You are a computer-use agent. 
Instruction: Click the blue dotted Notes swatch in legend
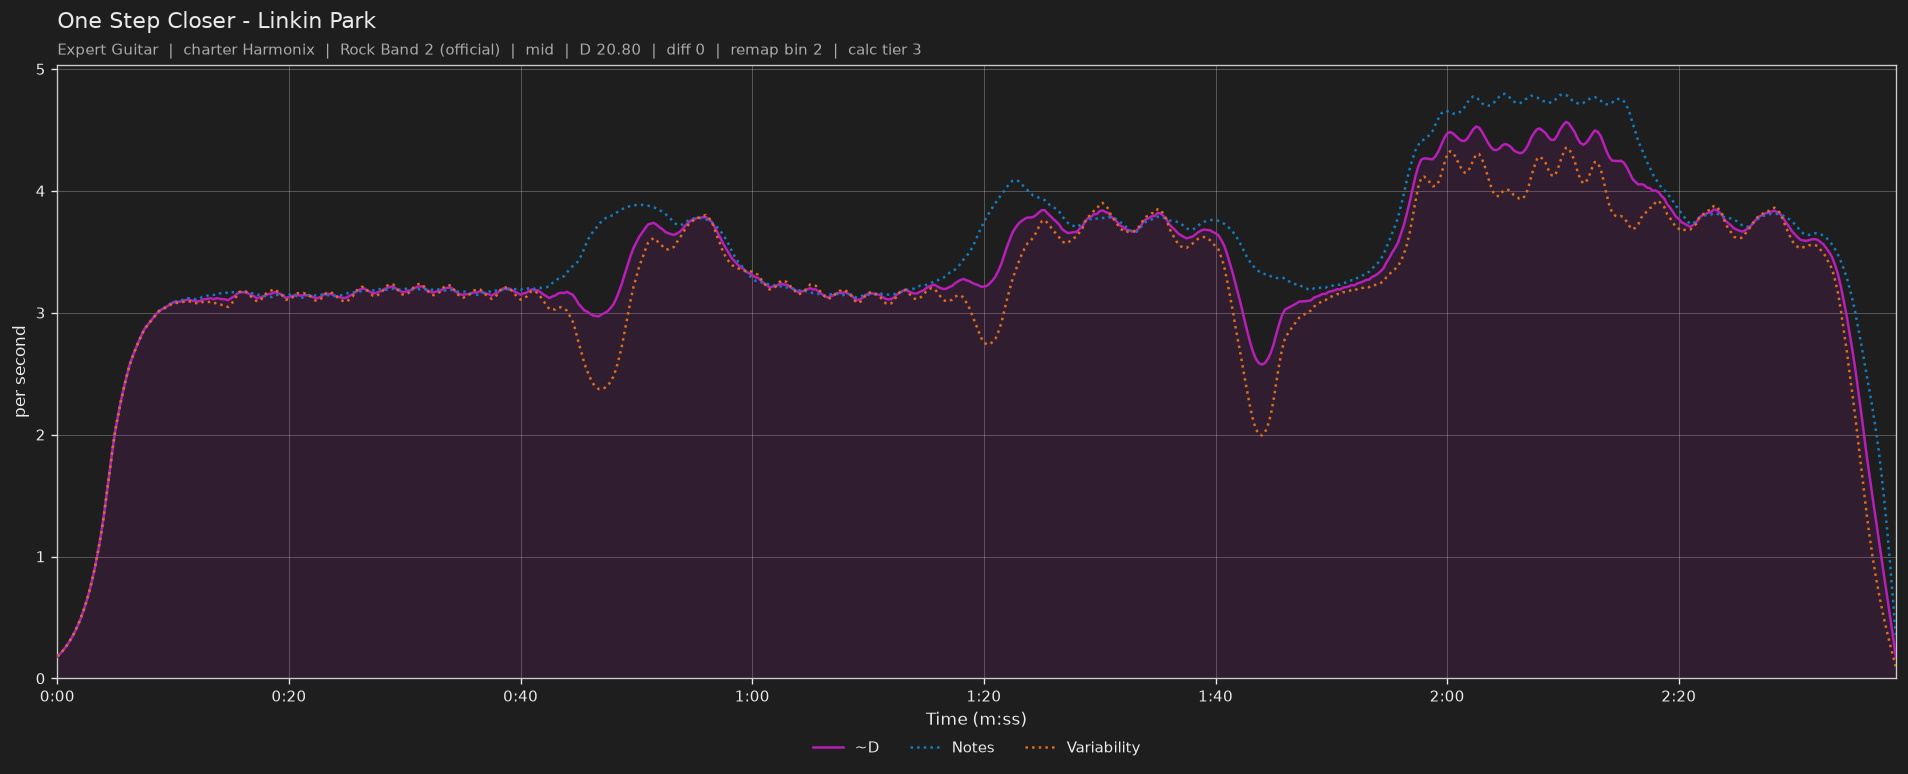pos(926,748)
